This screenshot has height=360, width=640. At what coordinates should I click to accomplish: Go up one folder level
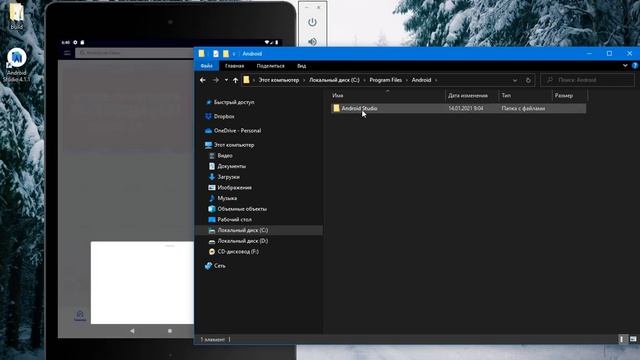click(236, 80)
